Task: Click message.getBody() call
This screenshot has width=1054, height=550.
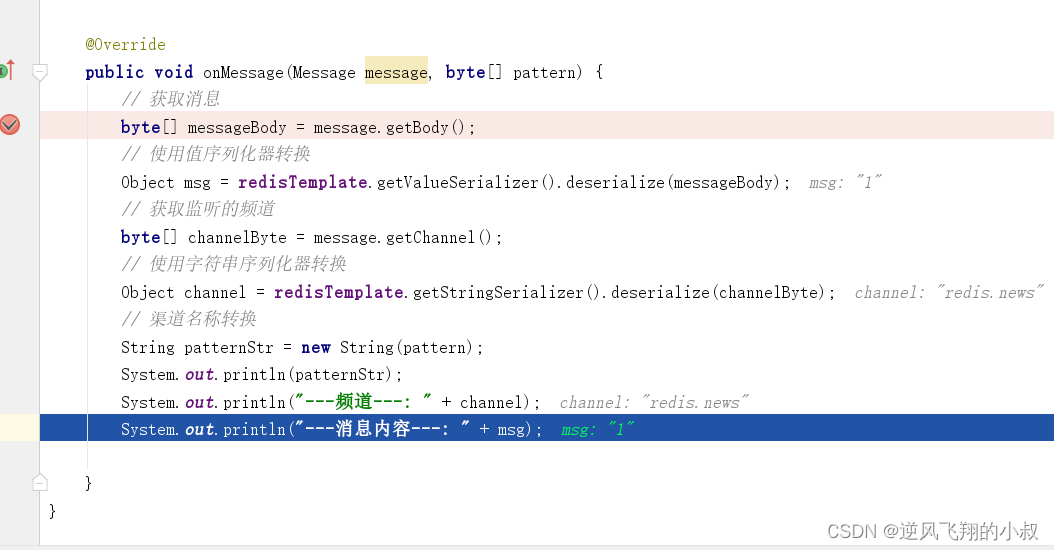Action: coord(389,128)
